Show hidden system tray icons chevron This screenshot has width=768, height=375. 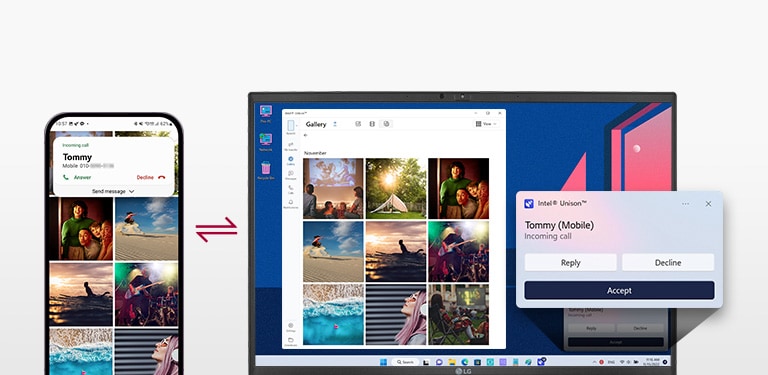tap(594, 362)
